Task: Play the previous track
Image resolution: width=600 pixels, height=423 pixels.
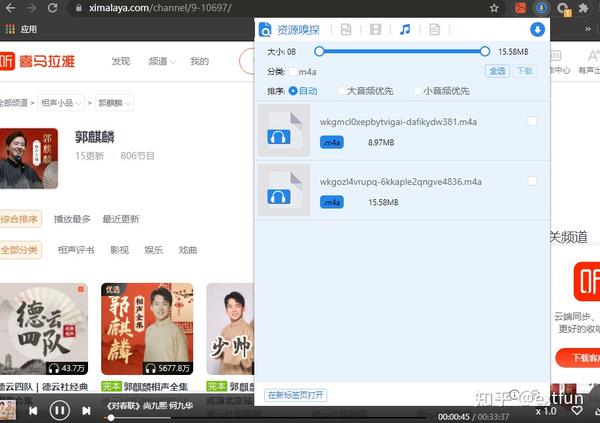Action: 33,411
